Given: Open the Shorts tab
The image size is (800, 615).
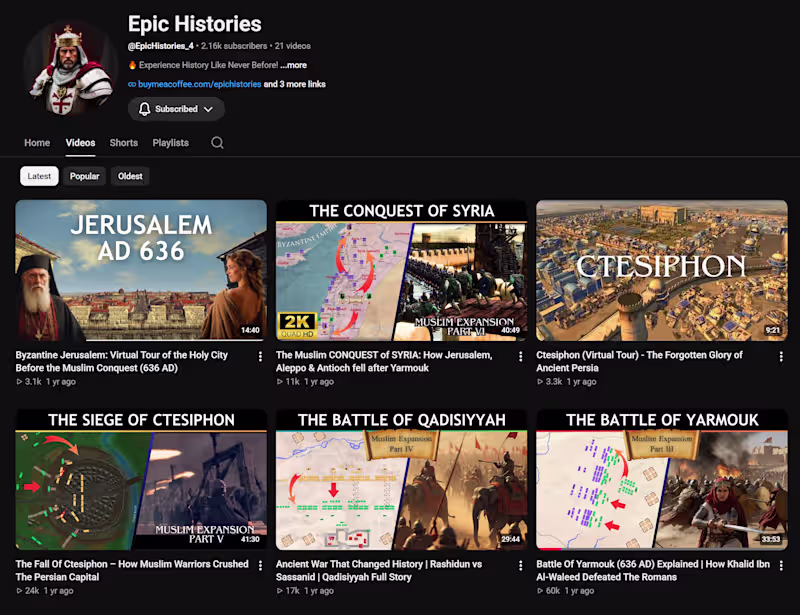Looking at the screenshot, I should coord(123,143).
